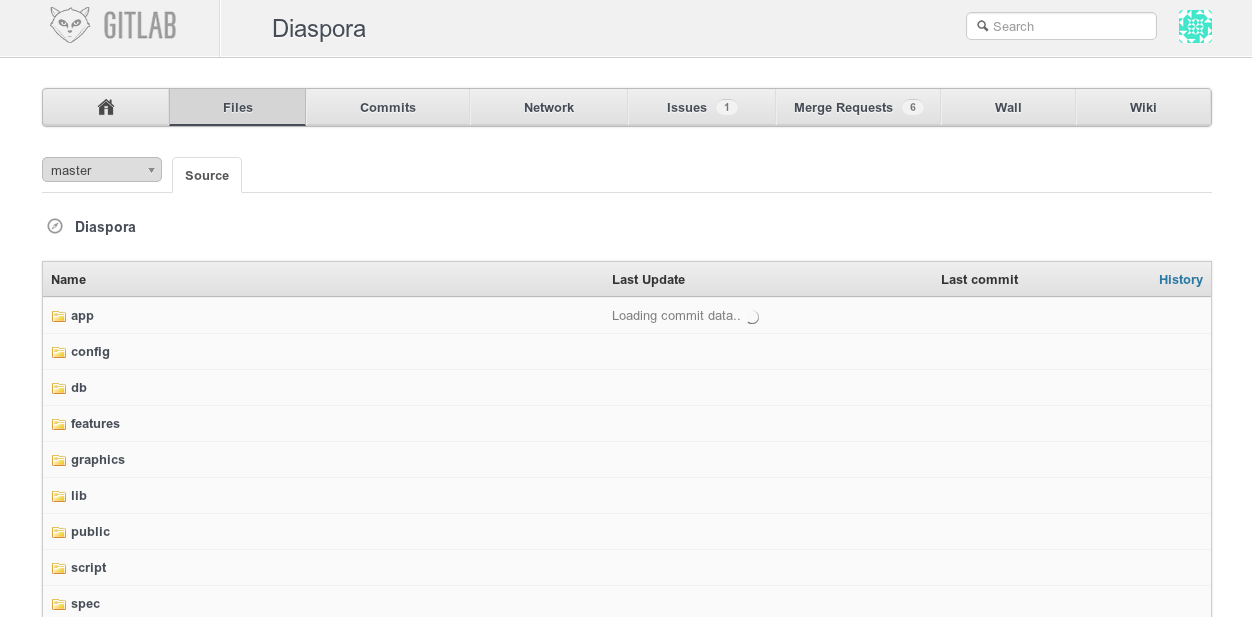
Task: Switch to the Wall tab
Action: [x=1008, y=107]
